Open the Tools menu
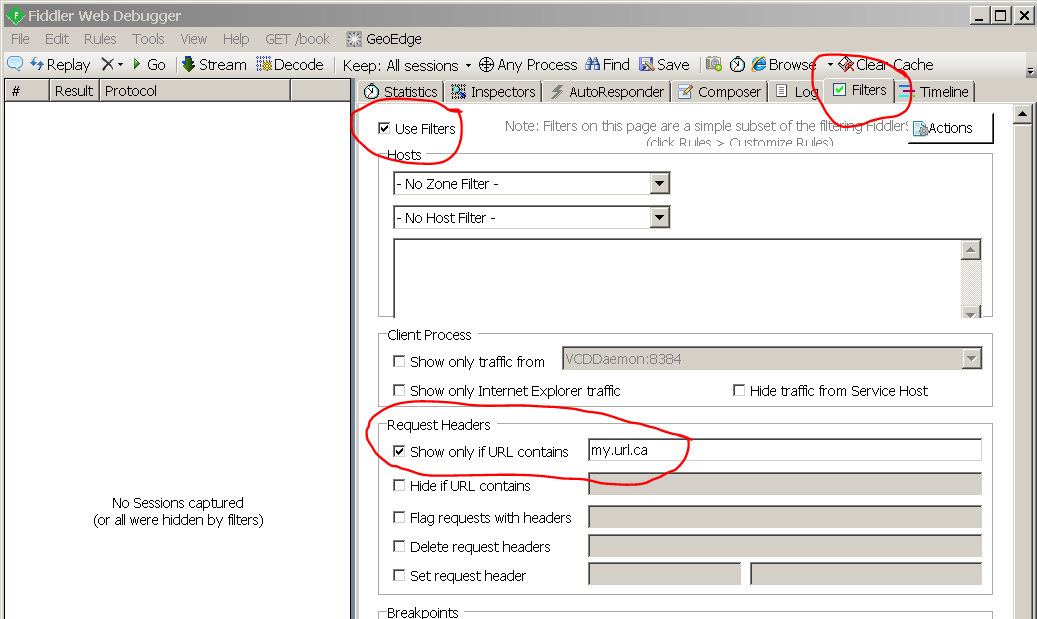The height and width of the screenshot is (619, 1037). (148, 39)
